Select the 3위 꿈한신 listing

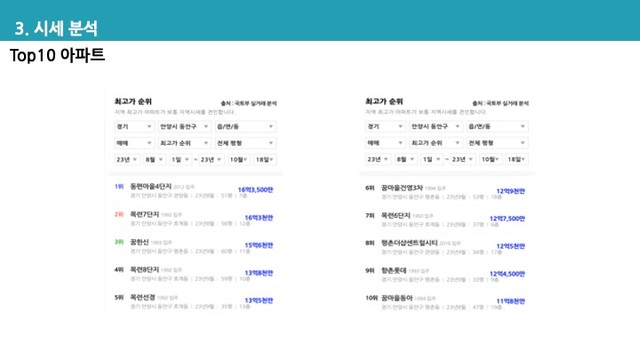[194, 246]
